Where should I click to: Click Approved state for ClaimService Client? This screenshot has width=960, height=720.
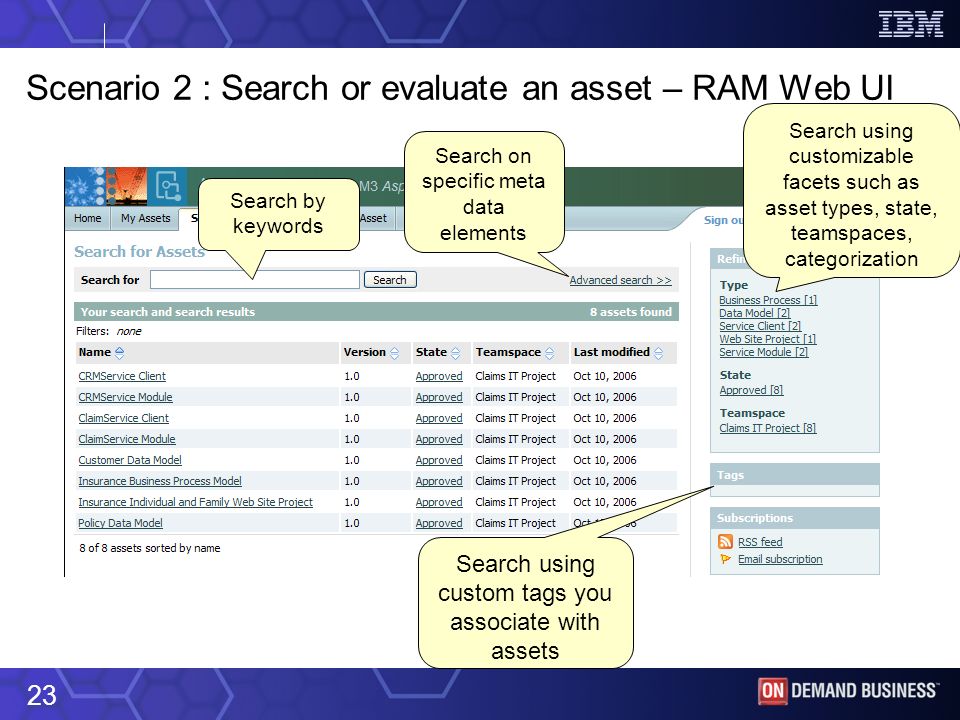[439, 418]
